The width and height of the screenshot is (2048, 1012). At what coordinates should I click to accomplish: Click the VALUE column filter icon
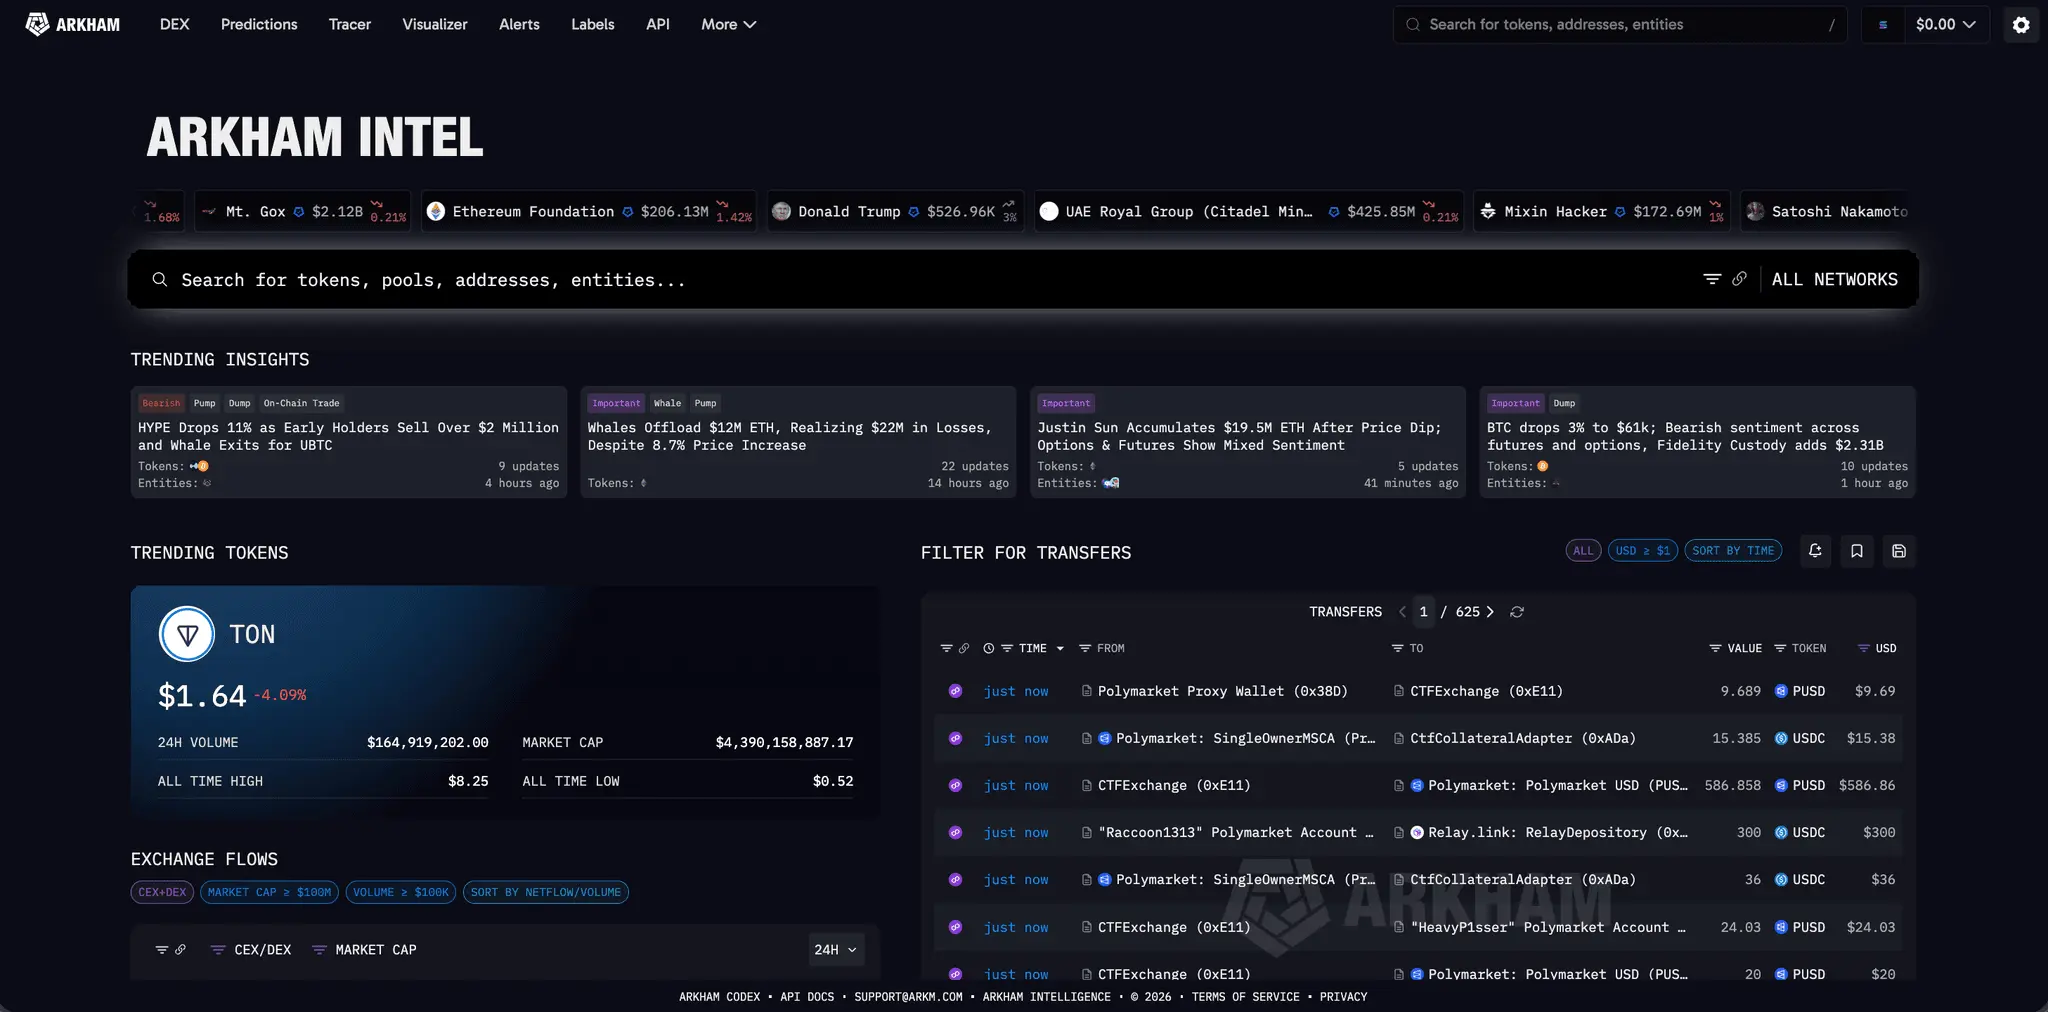1715,649
